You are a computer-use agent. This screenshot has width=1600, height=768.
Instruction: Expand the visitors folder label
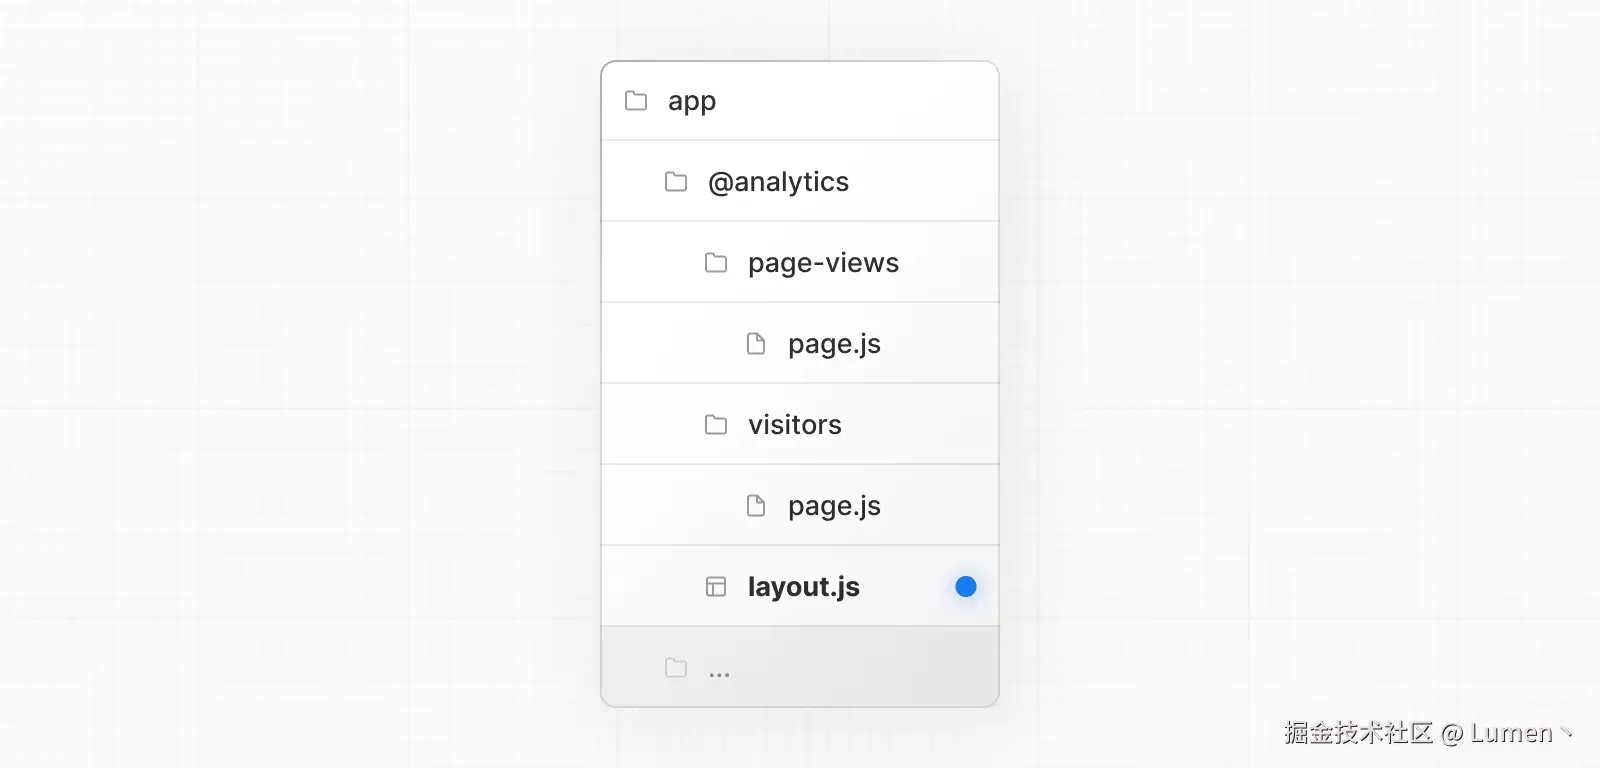click(795, 425)
